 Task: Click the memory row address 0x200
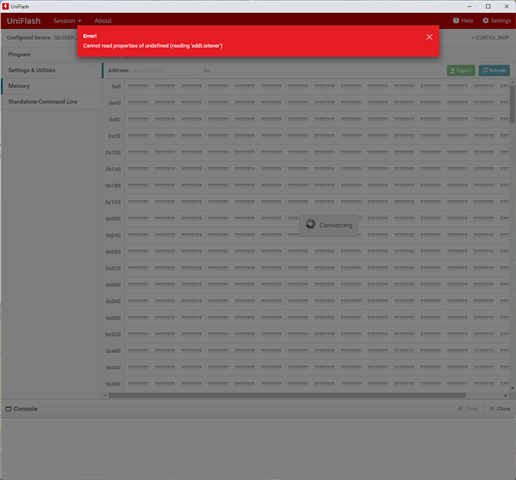[113, 219]
